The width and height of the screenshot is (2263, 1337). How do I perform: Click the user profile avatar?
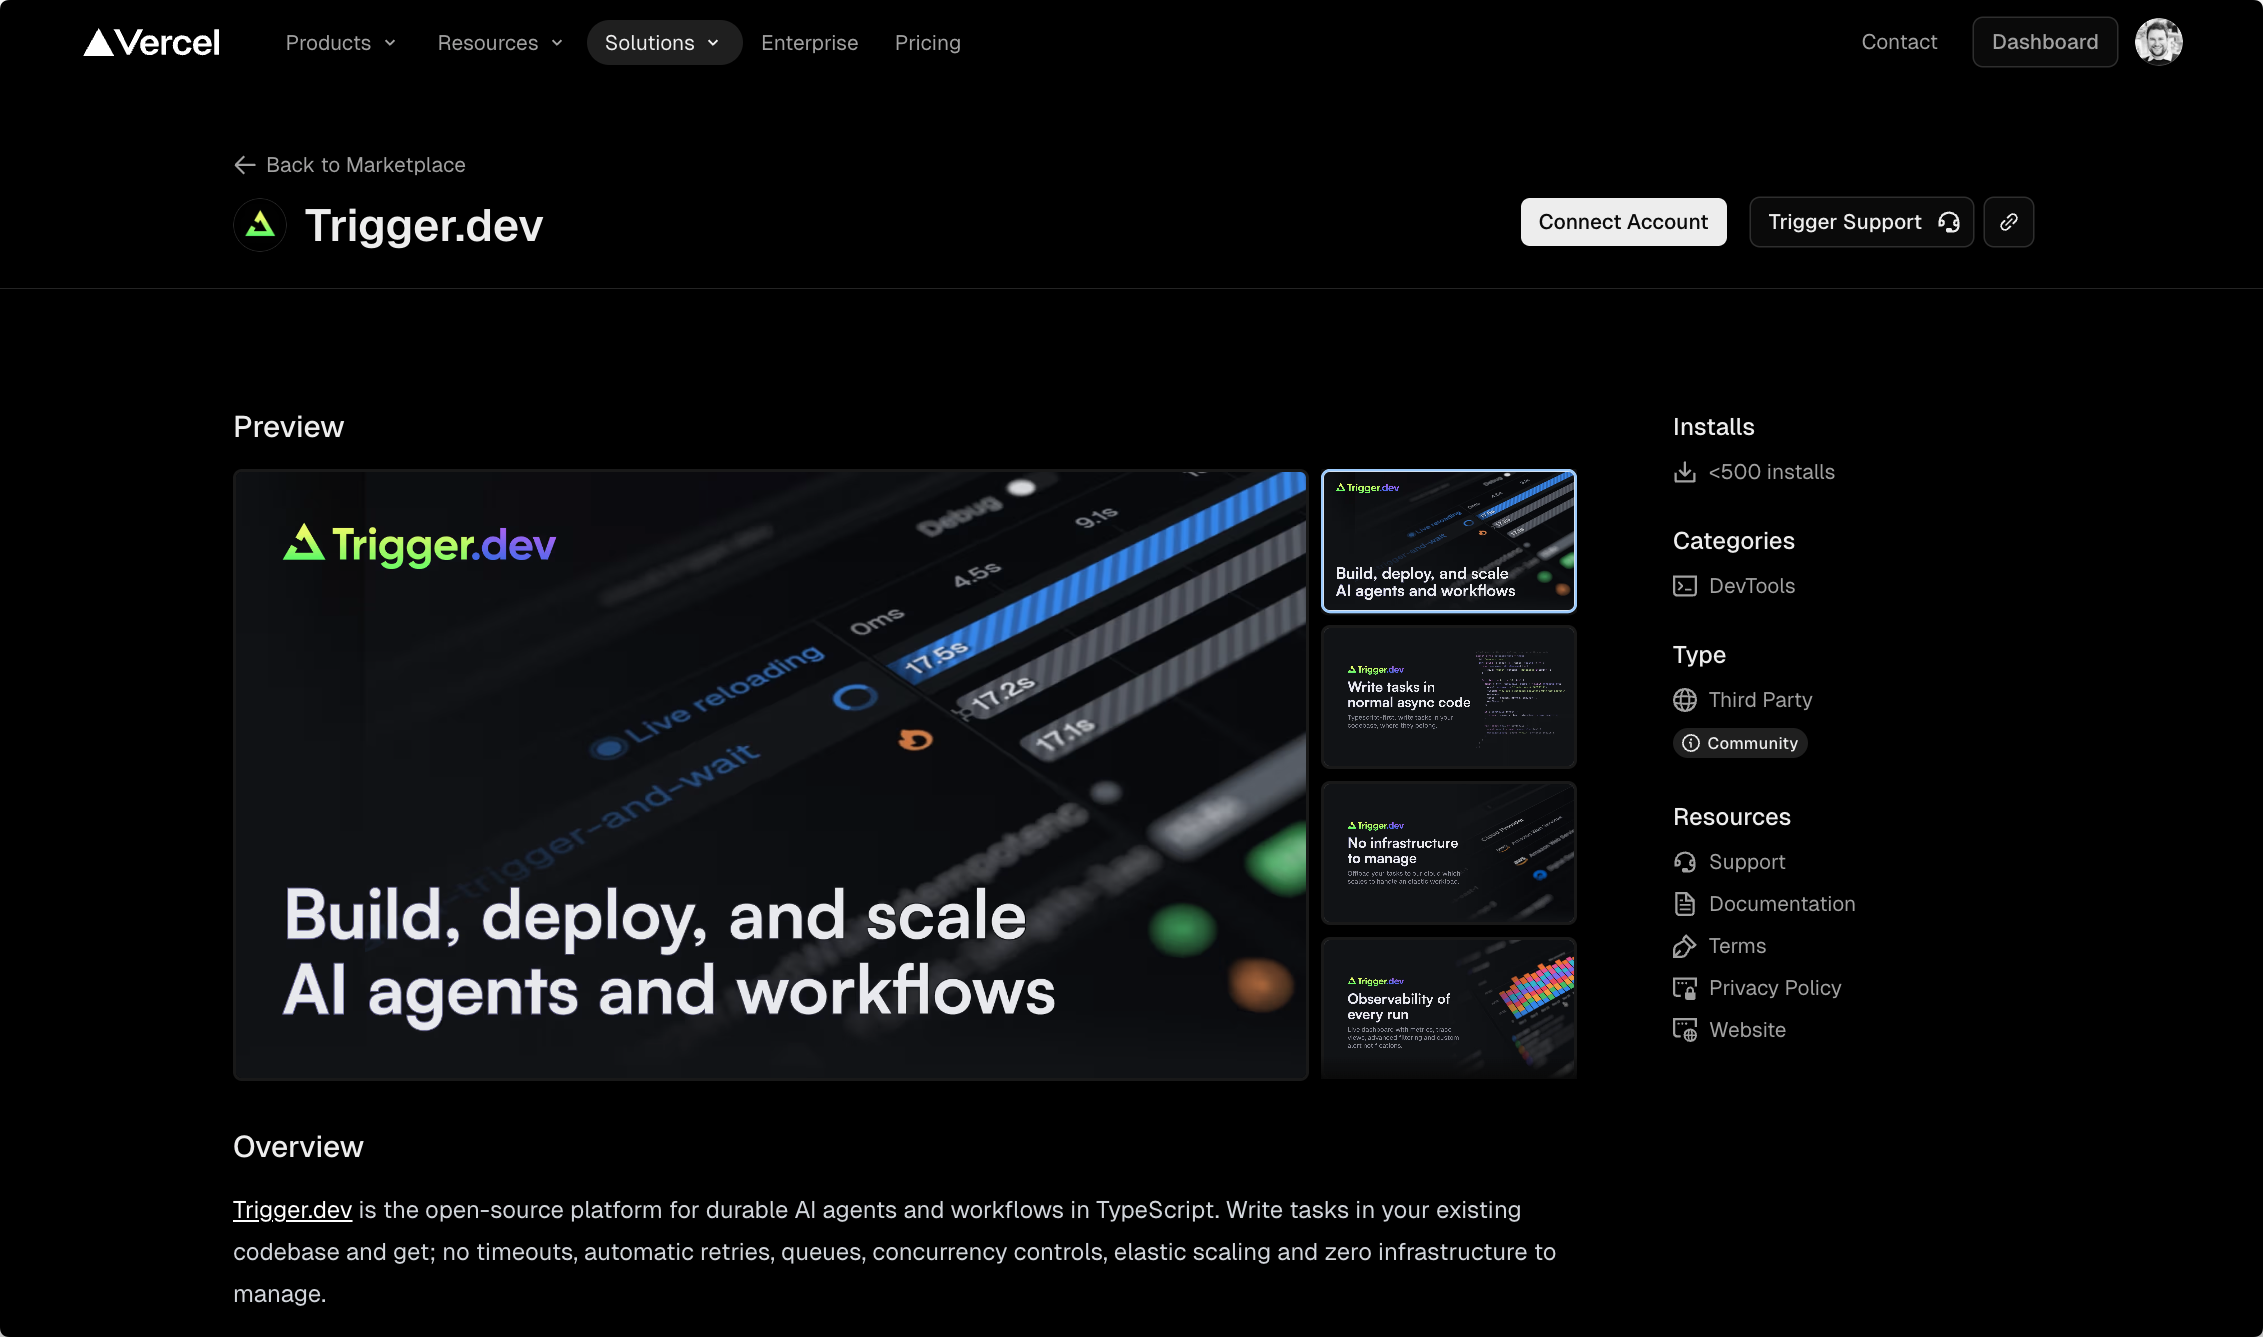[x=2158, y=42]
